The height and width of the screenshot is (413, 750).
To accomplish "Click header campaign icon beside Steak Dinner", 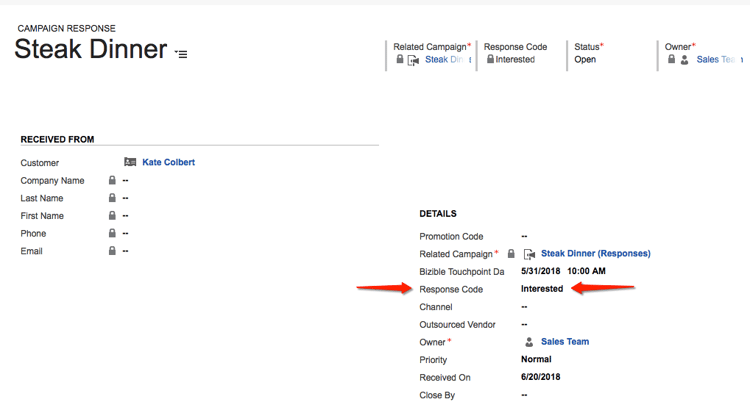I will (x=413, y=60).
